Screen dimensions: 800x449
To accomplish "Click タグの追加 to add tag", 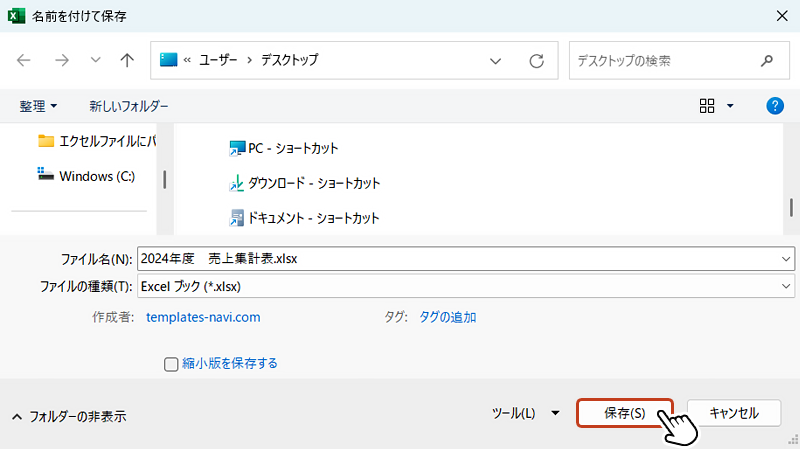I will pyautogui.click(x=447, y=317).
